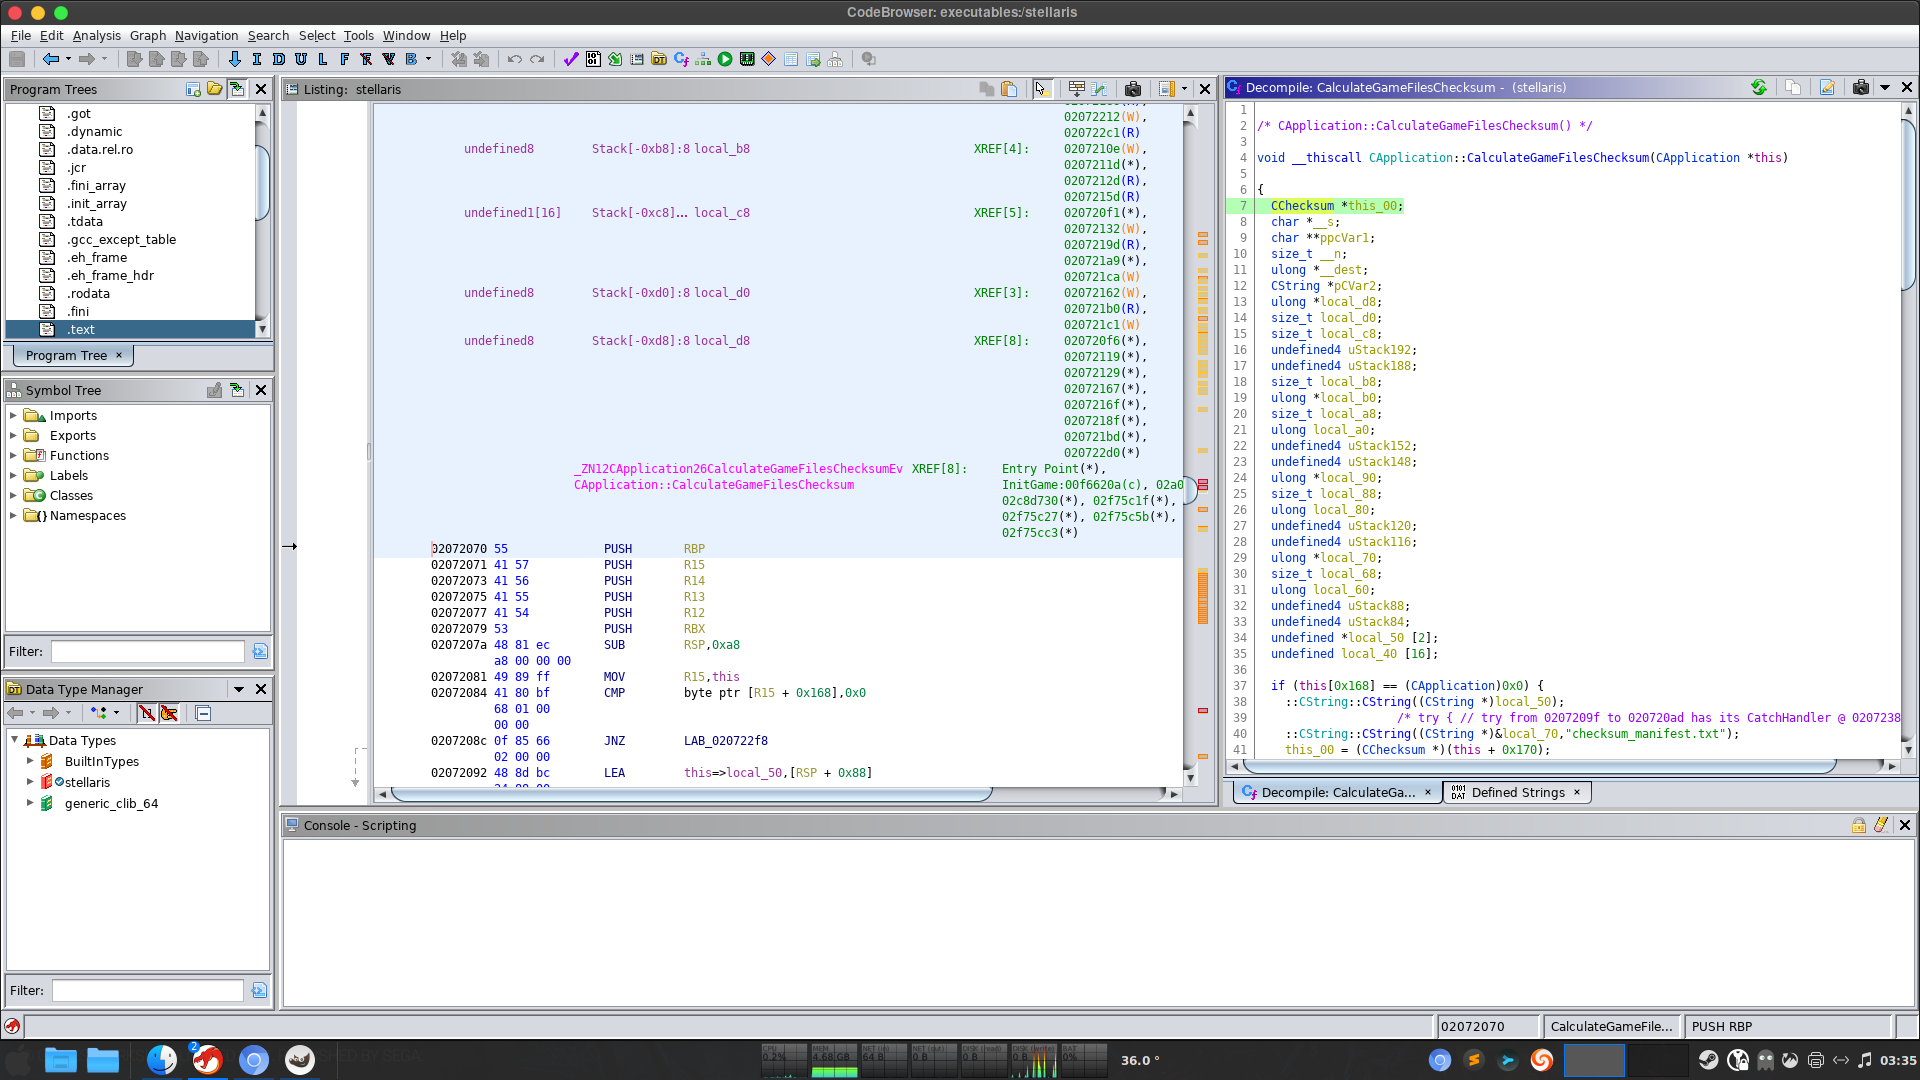
Task: Open Data Type Manager dropdown menu arrow
Action: coord(239,689)
